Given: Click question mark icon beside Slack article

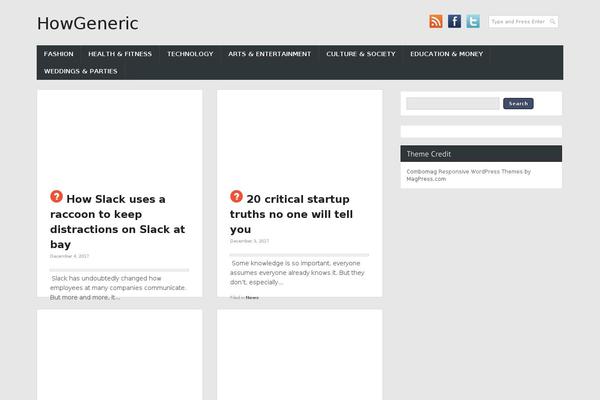Looking at the screenshot, I should click(56, 196).
